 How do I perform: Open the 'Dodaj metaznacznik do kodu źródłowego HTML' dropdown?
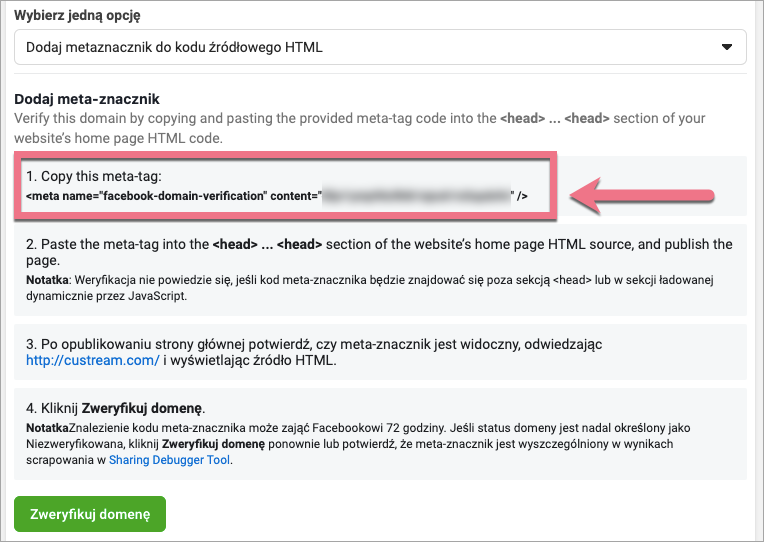(x=380, y=47)
